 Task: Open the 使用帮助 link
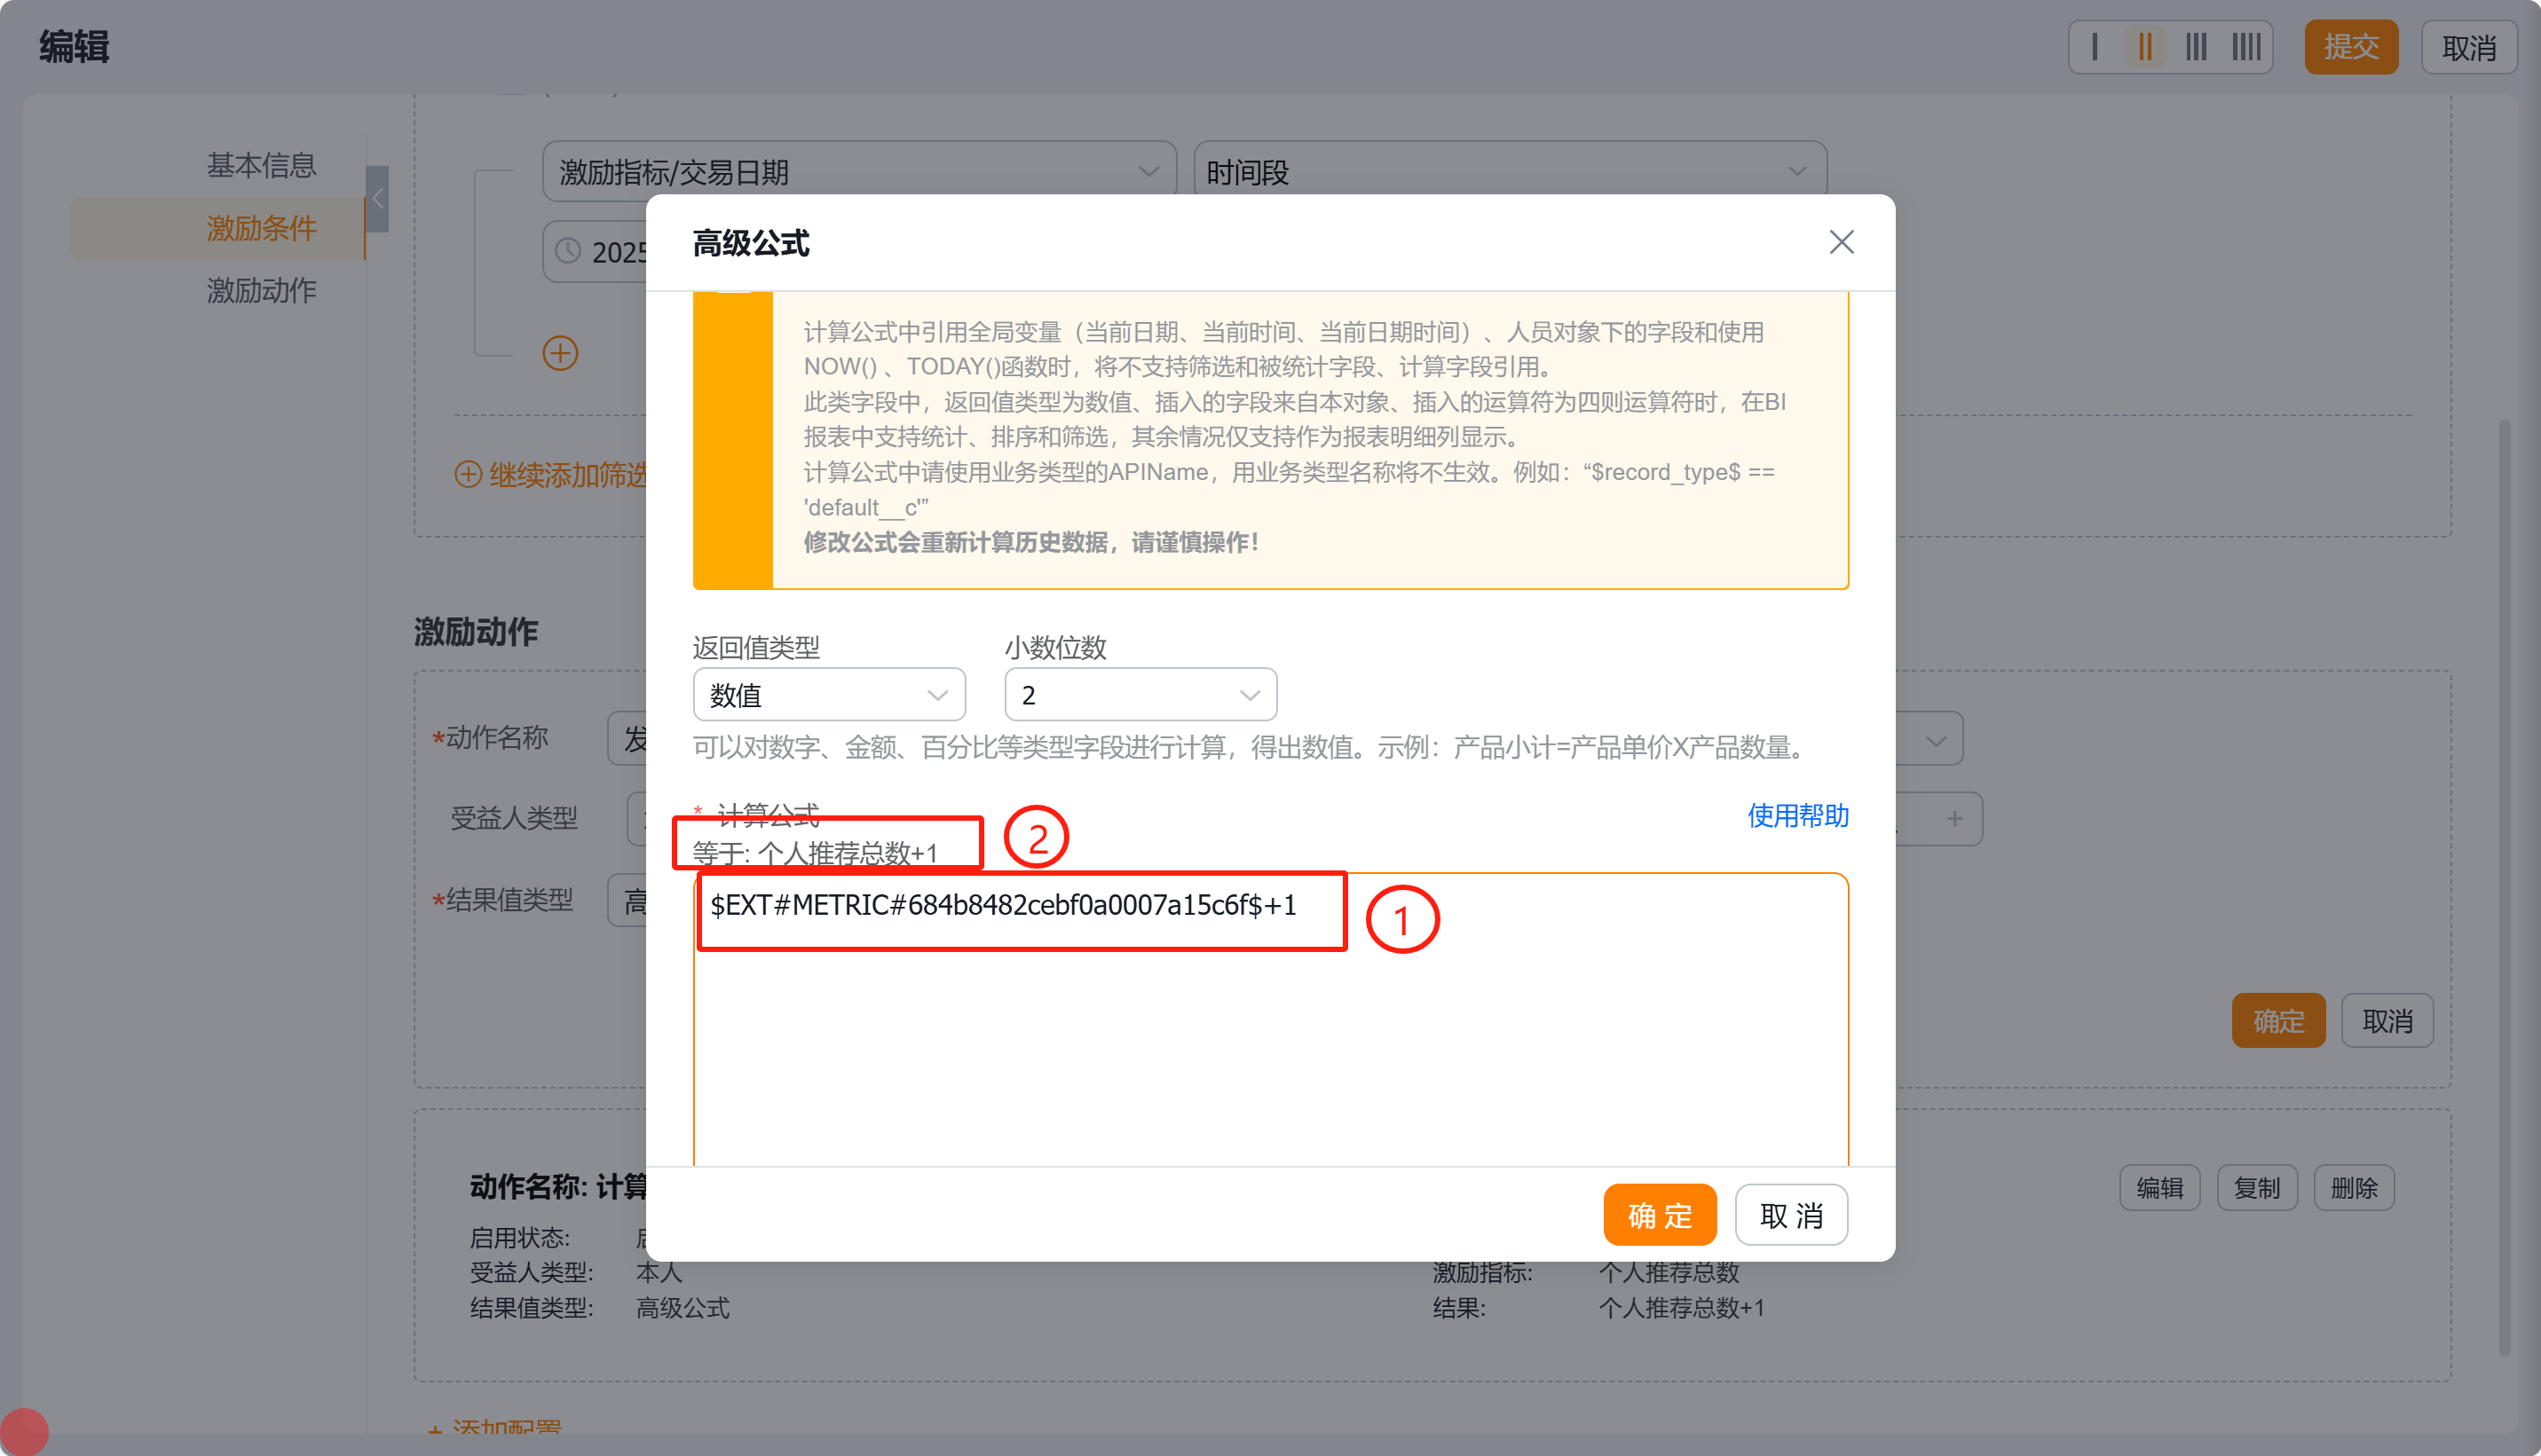[x=1797, y=816]
